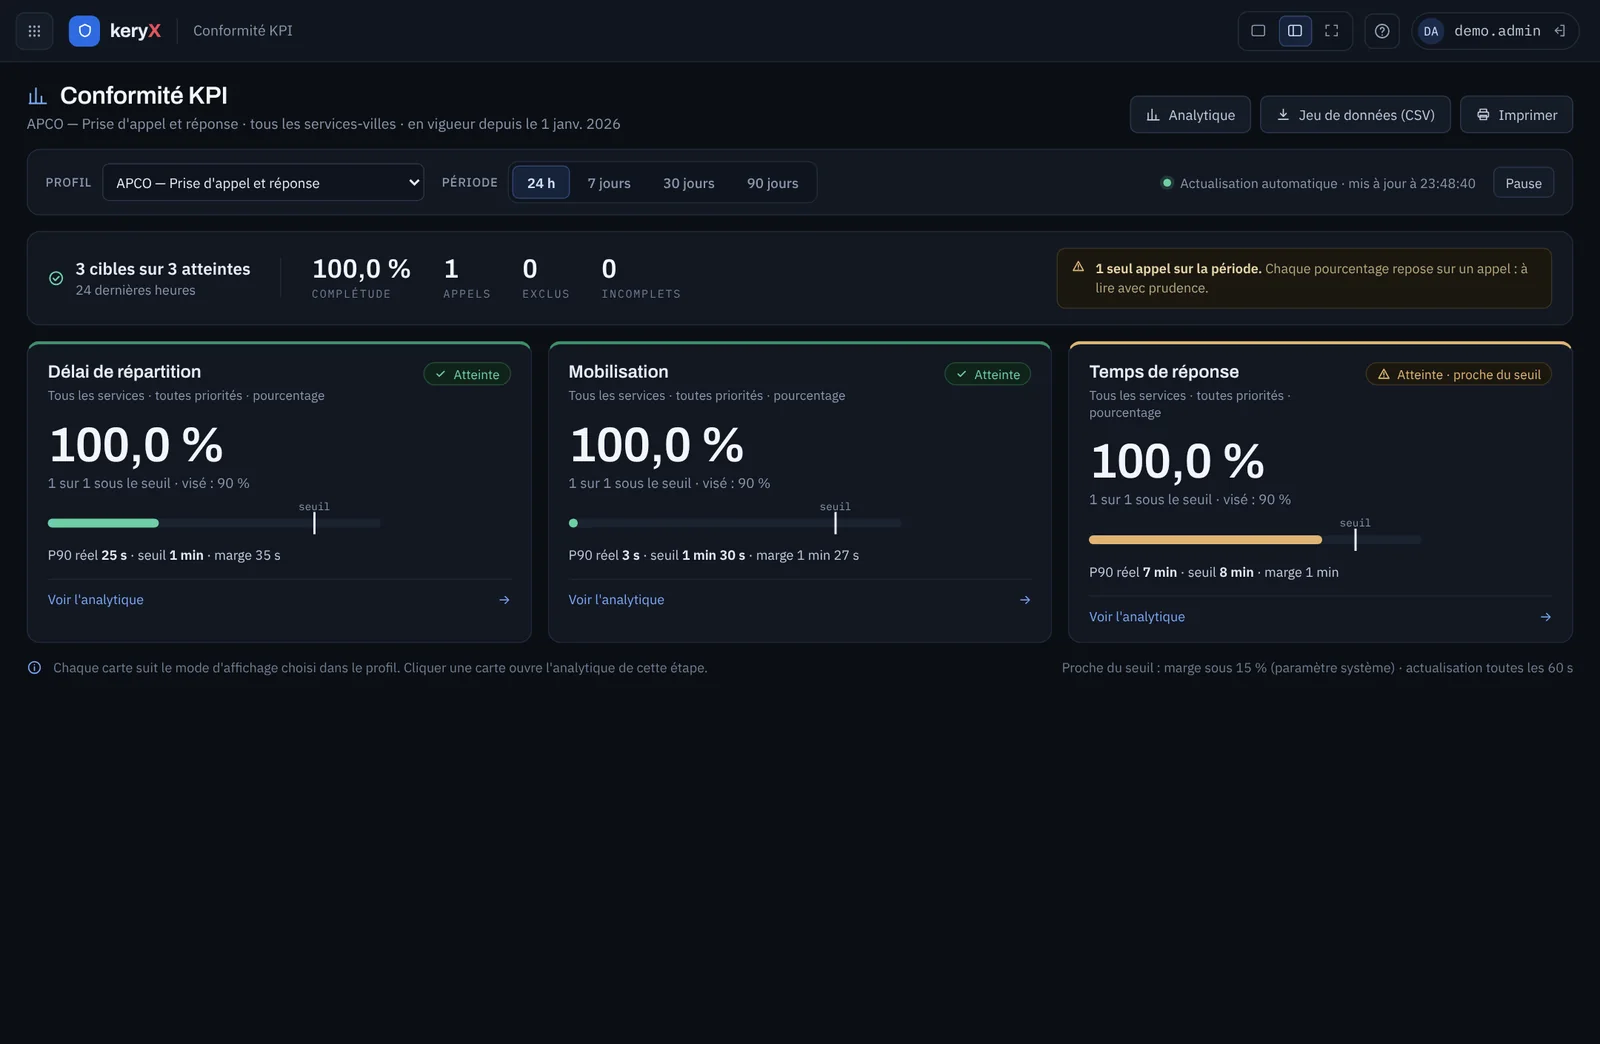This screenshot has width=1600, height=1044.
Task: Pause the automatic refresh
Action: (x=1523, y=183)
